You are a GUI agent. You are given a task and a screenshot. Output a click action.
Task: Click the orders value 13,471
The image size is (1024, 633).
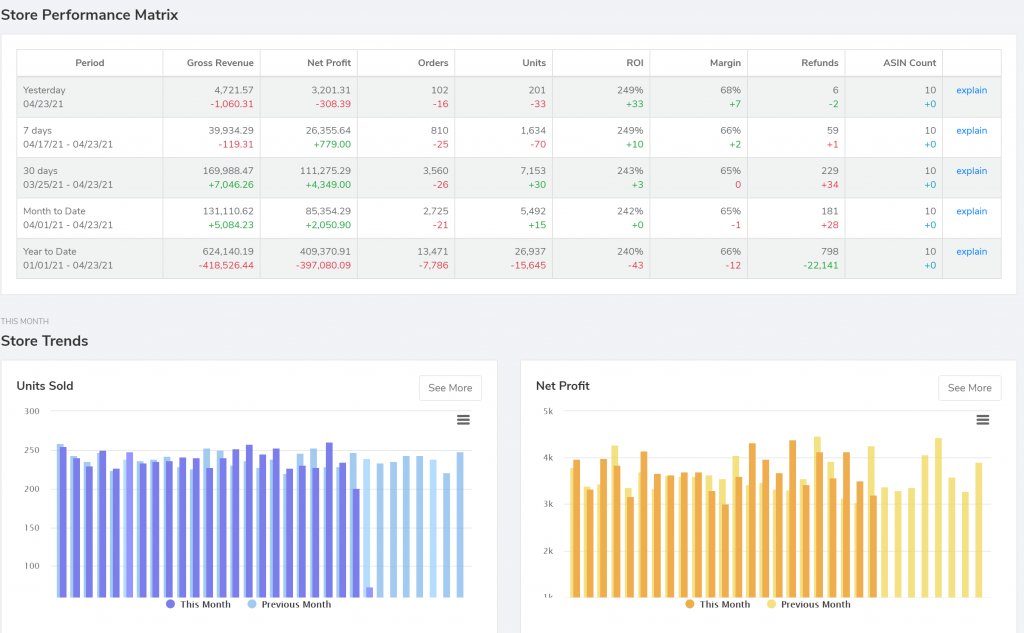point(432,252)
